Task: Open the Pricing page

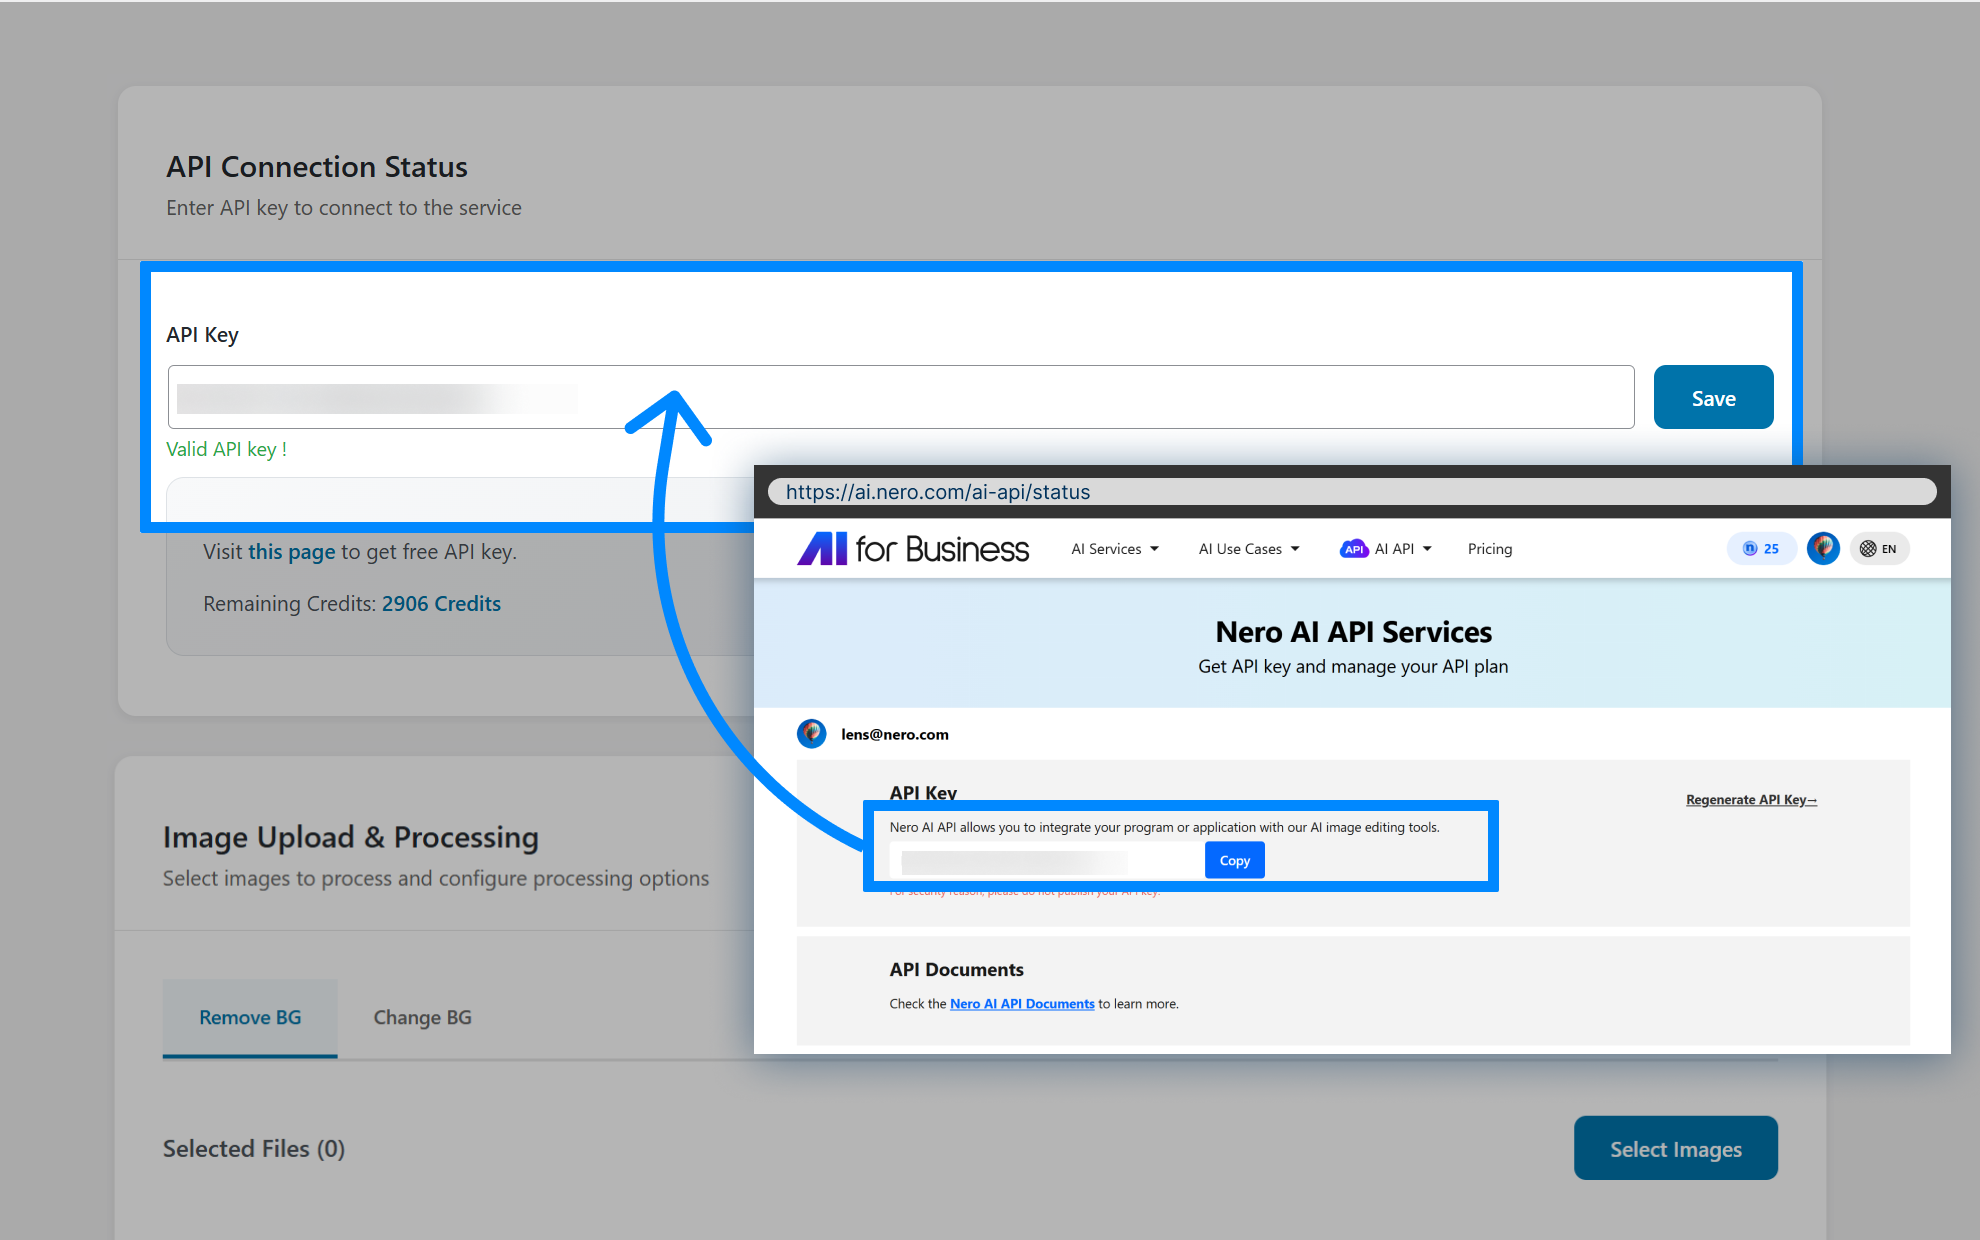Action: coord(1490,549)
